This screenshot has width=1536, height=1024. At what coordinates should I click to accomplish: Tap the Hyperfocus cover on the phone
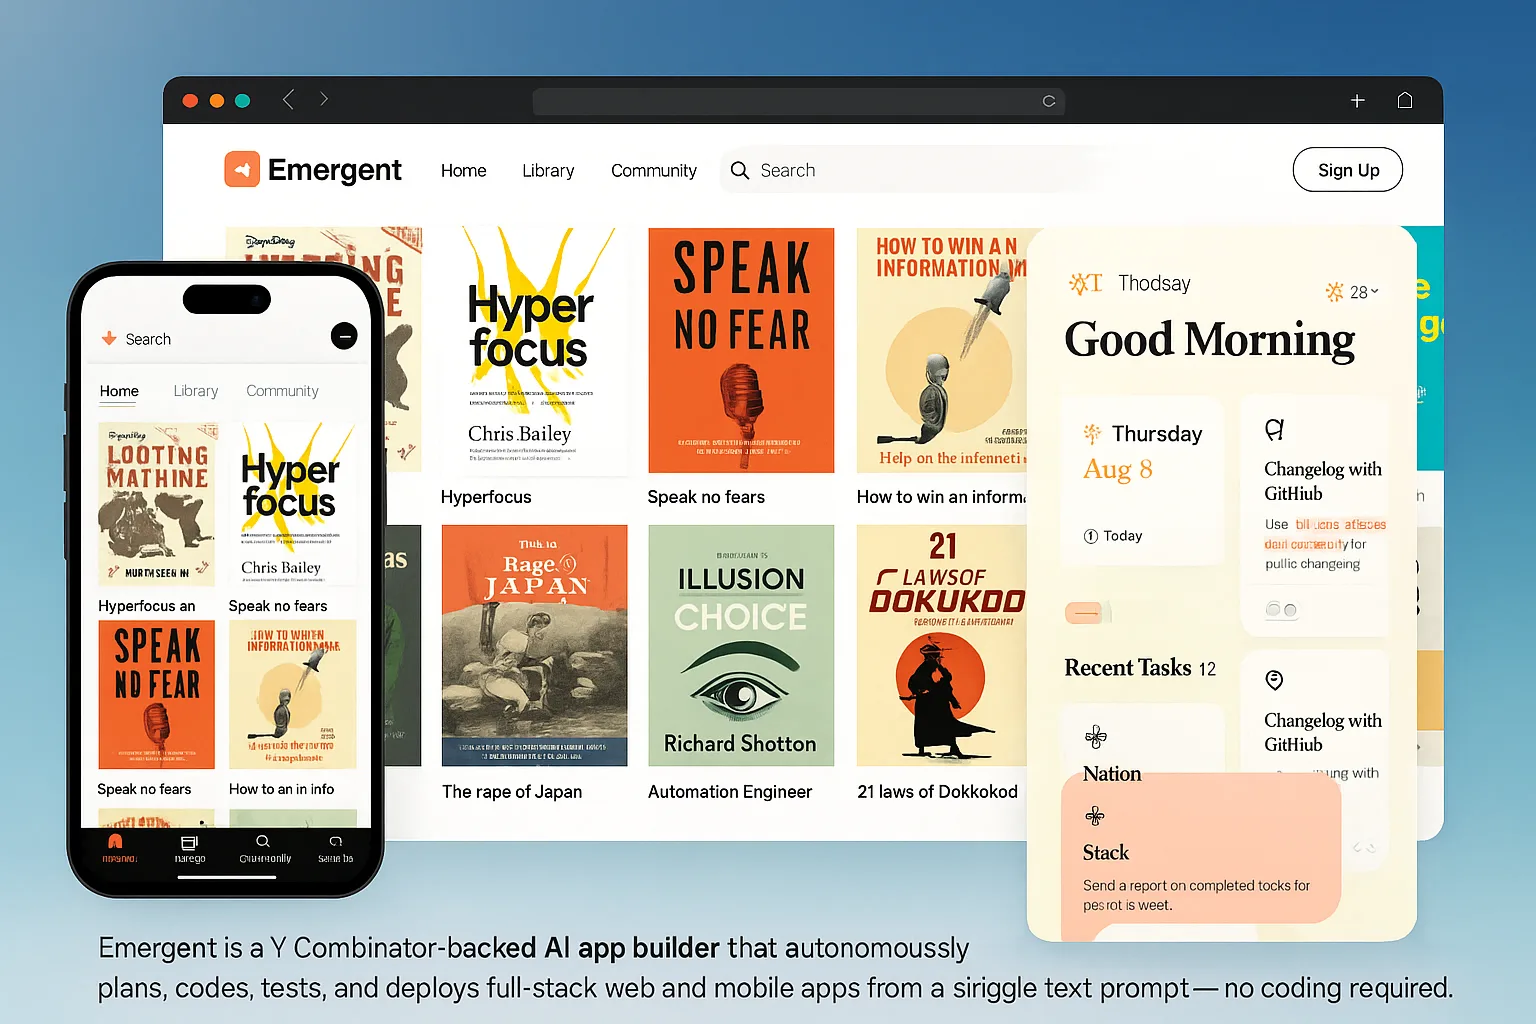pos(292,505)
